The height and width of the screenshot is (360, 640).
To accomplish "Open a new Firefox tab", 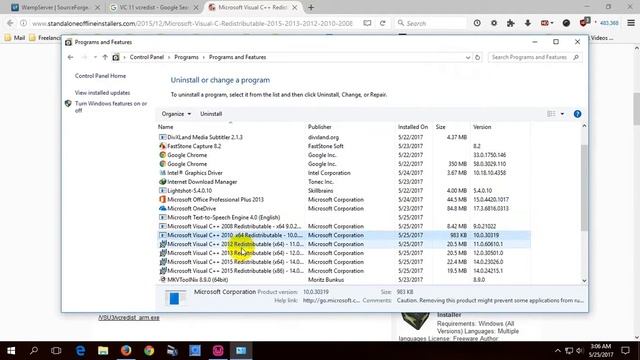I will click(311, 7).
